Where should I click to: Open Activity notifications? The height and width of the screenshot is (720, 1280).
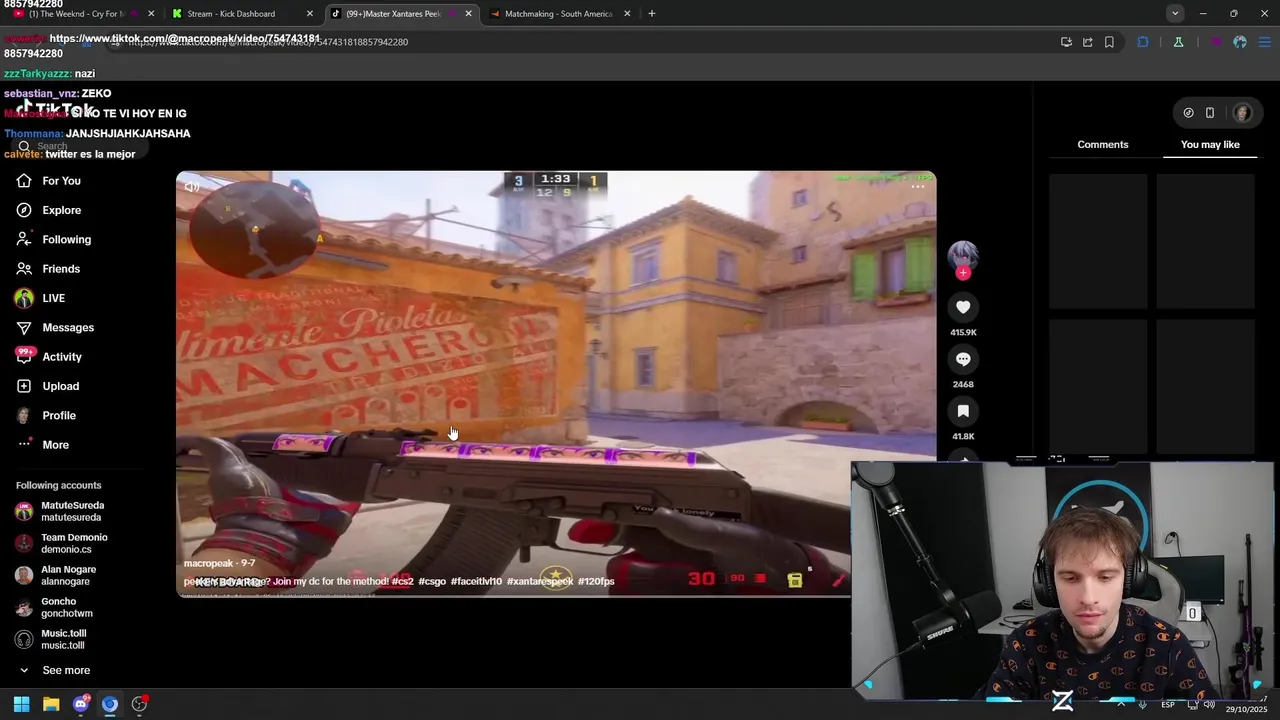tap(62, 357)
